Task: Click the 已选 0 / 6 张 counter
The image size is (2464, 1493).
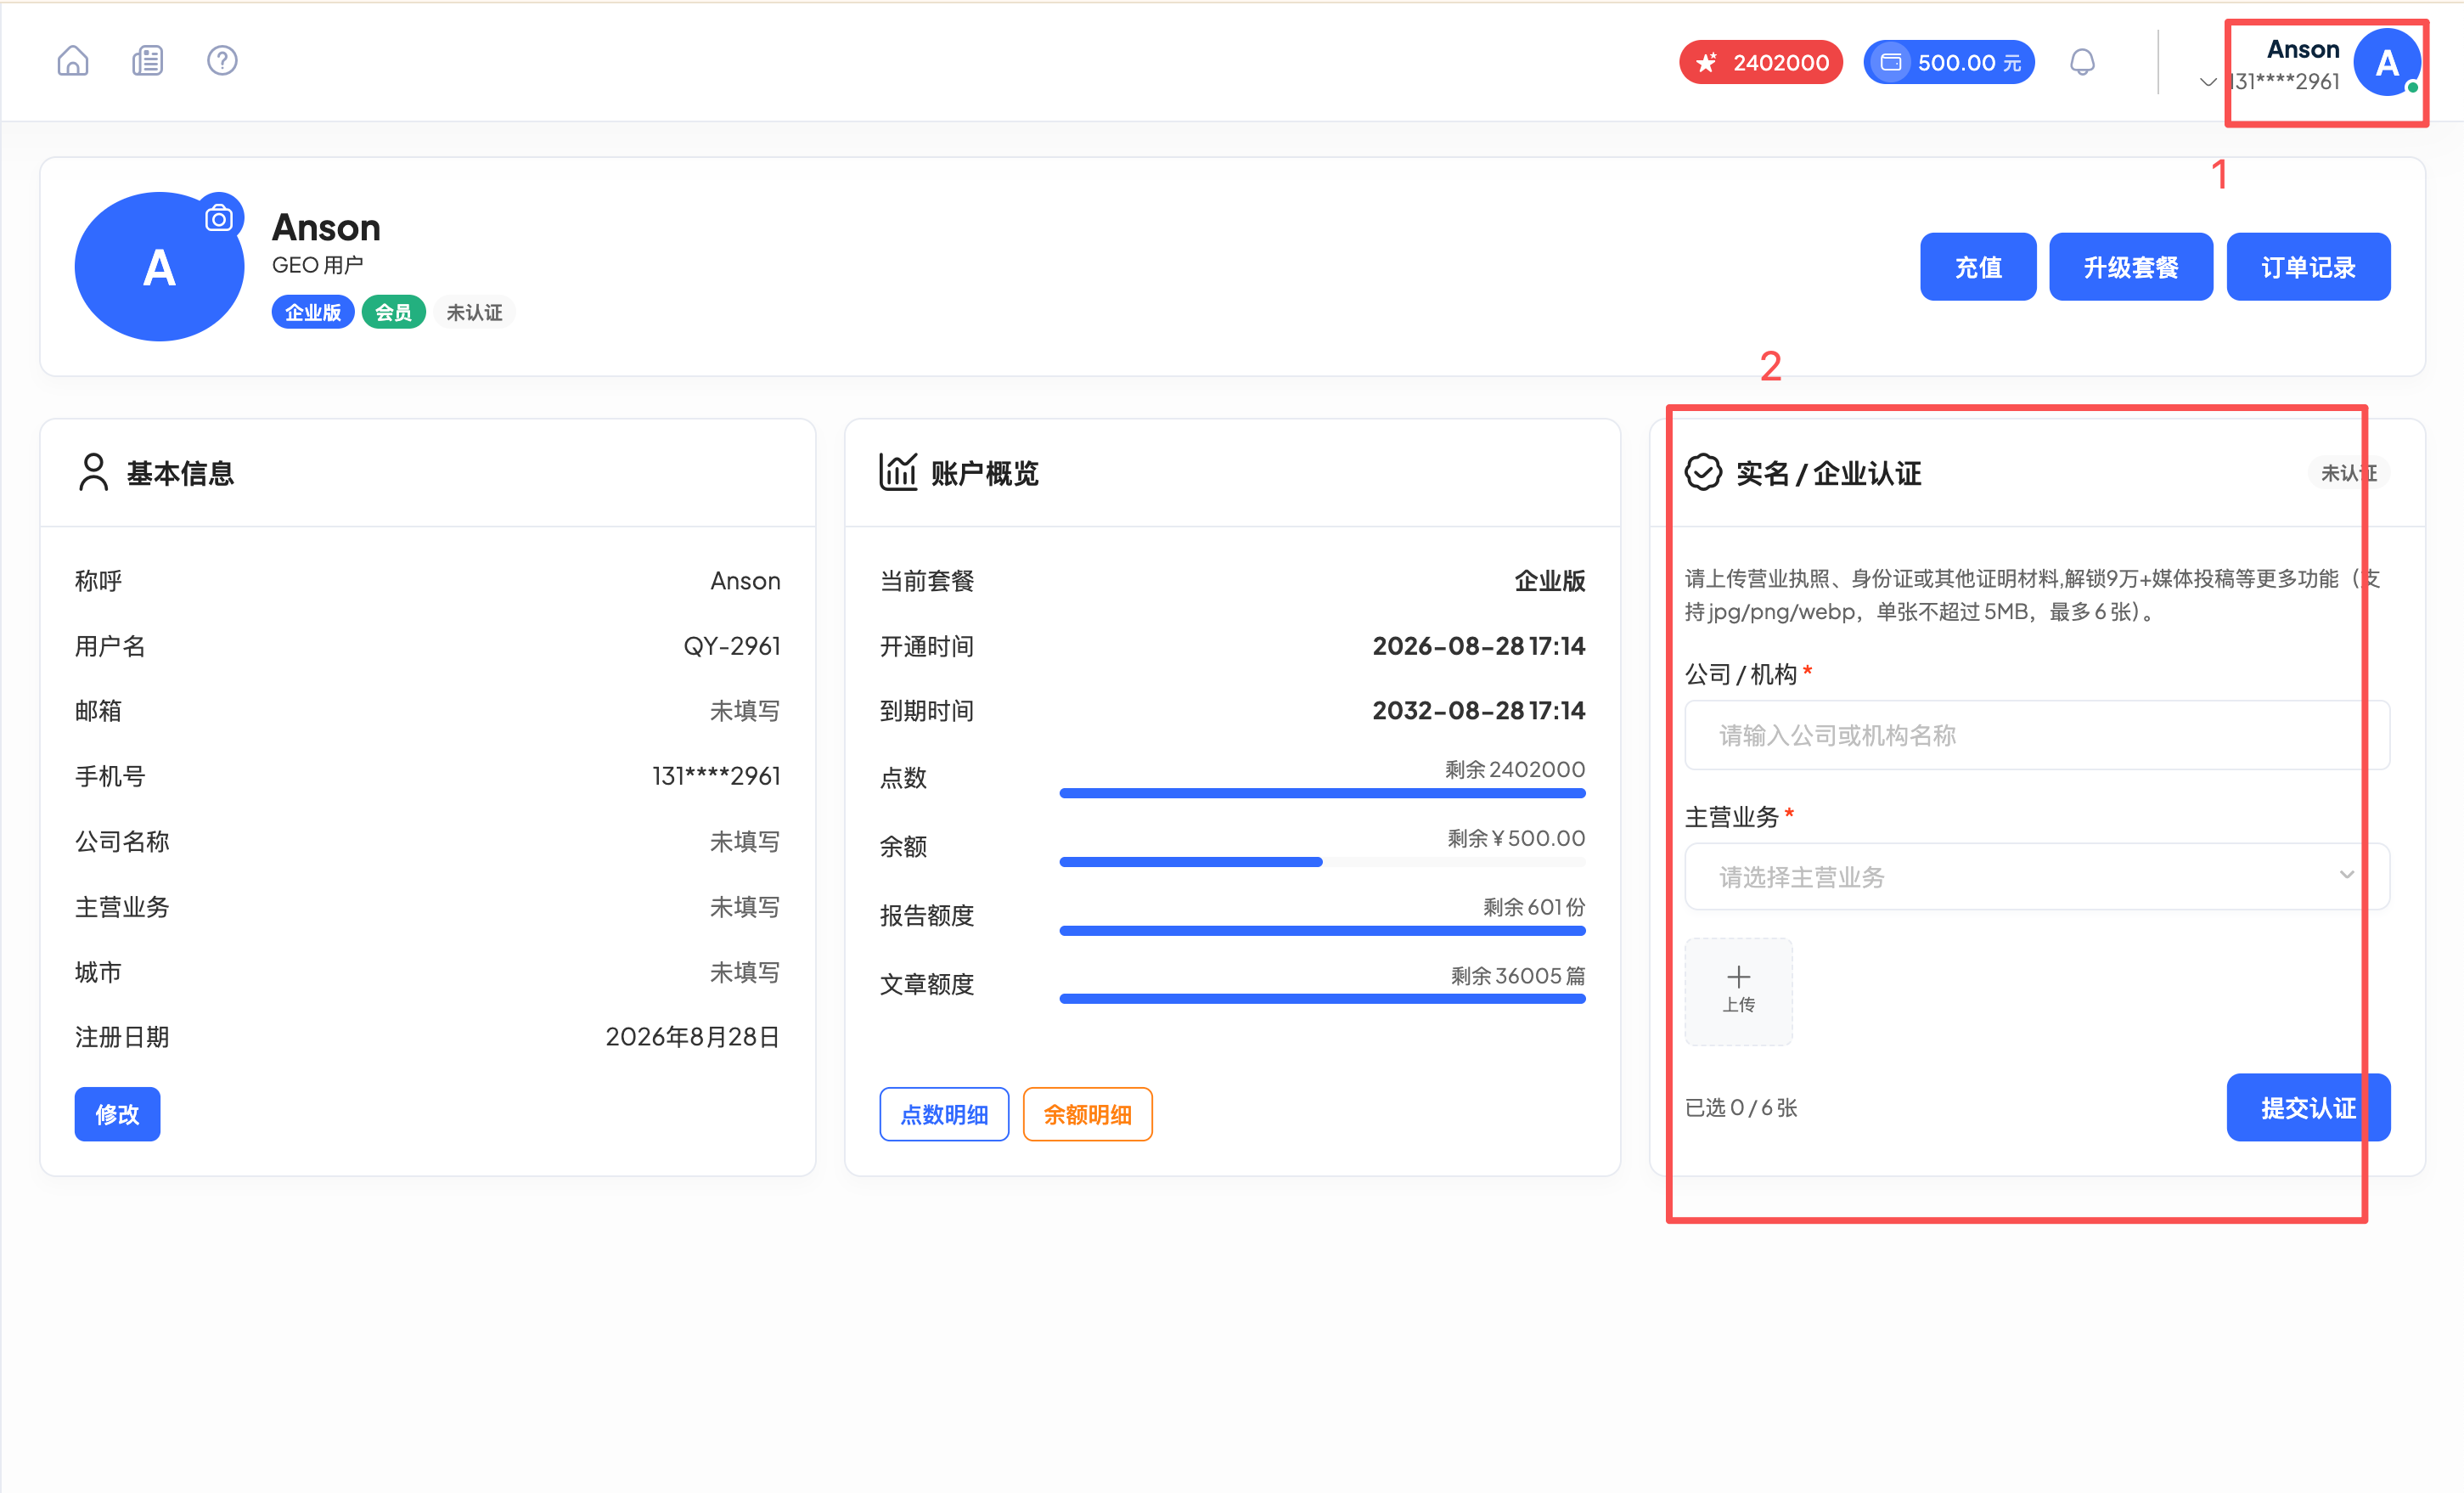Action: coord(1741,1108)
